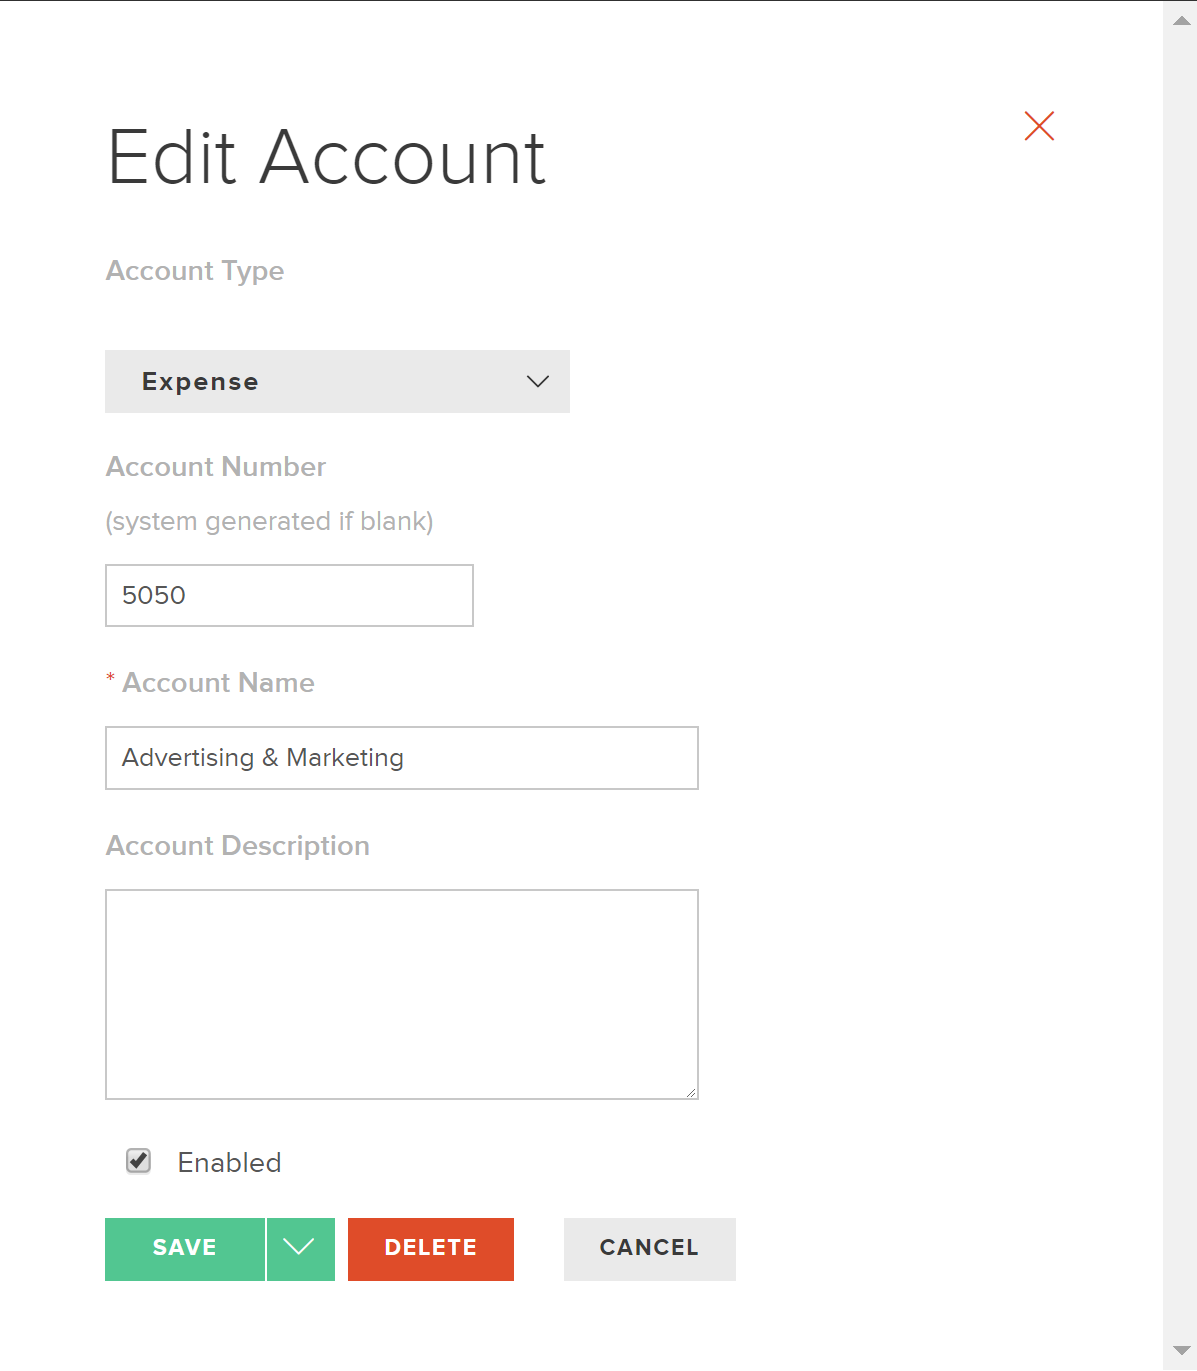This screenshot has width=1197, height=1371.
Task: Click the description box resize grip corner
Action: (x=691, y=1092)
